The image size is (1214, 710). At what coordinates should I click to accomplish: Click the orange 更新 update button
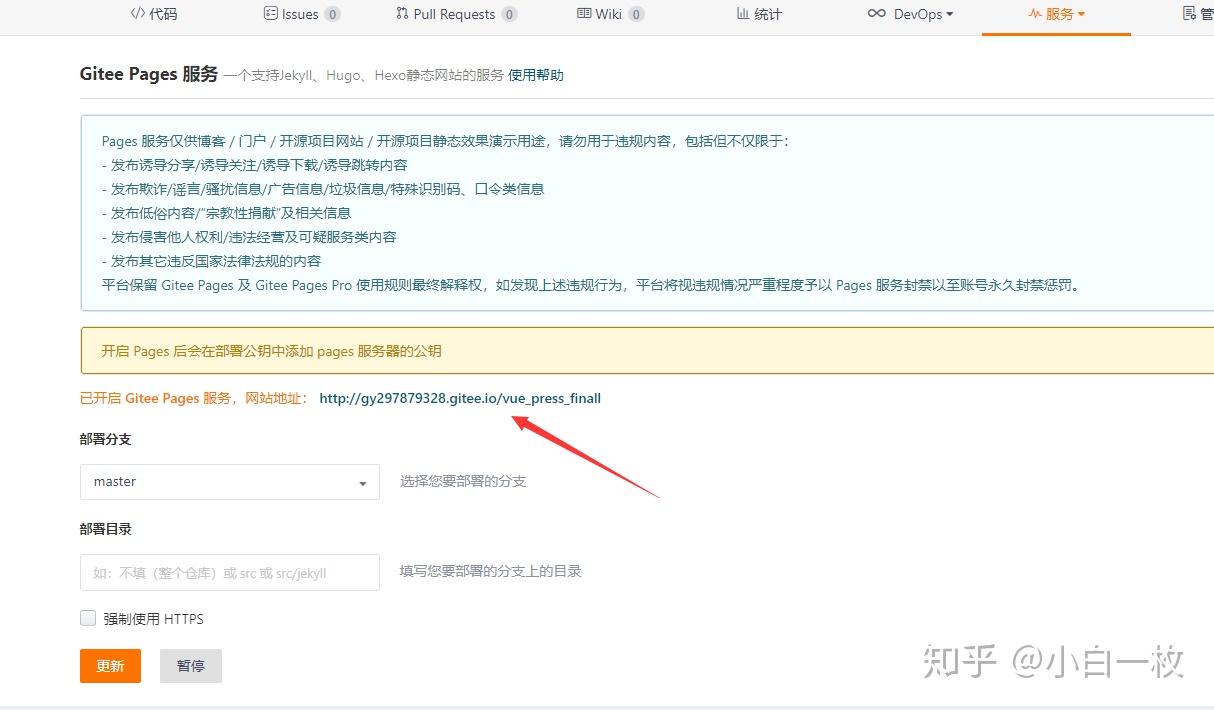click(x=110, y=665)
